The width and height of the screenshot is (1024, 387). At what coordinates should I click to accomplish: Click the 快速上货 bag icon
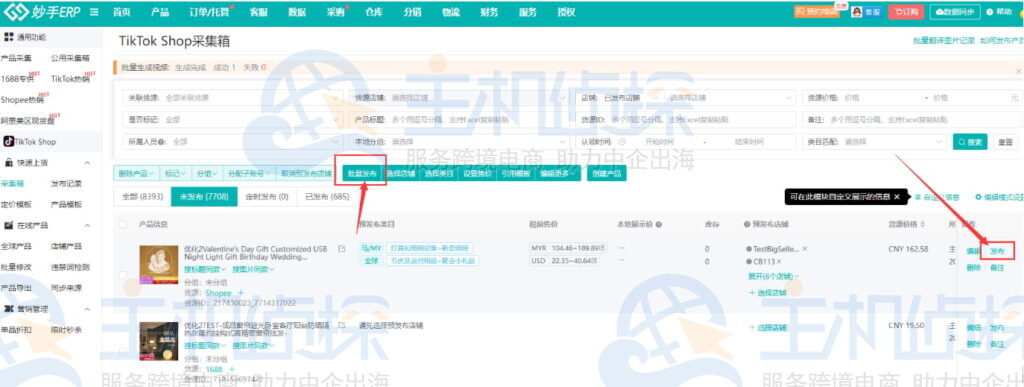pyautogui.click(x=9, y=163)
